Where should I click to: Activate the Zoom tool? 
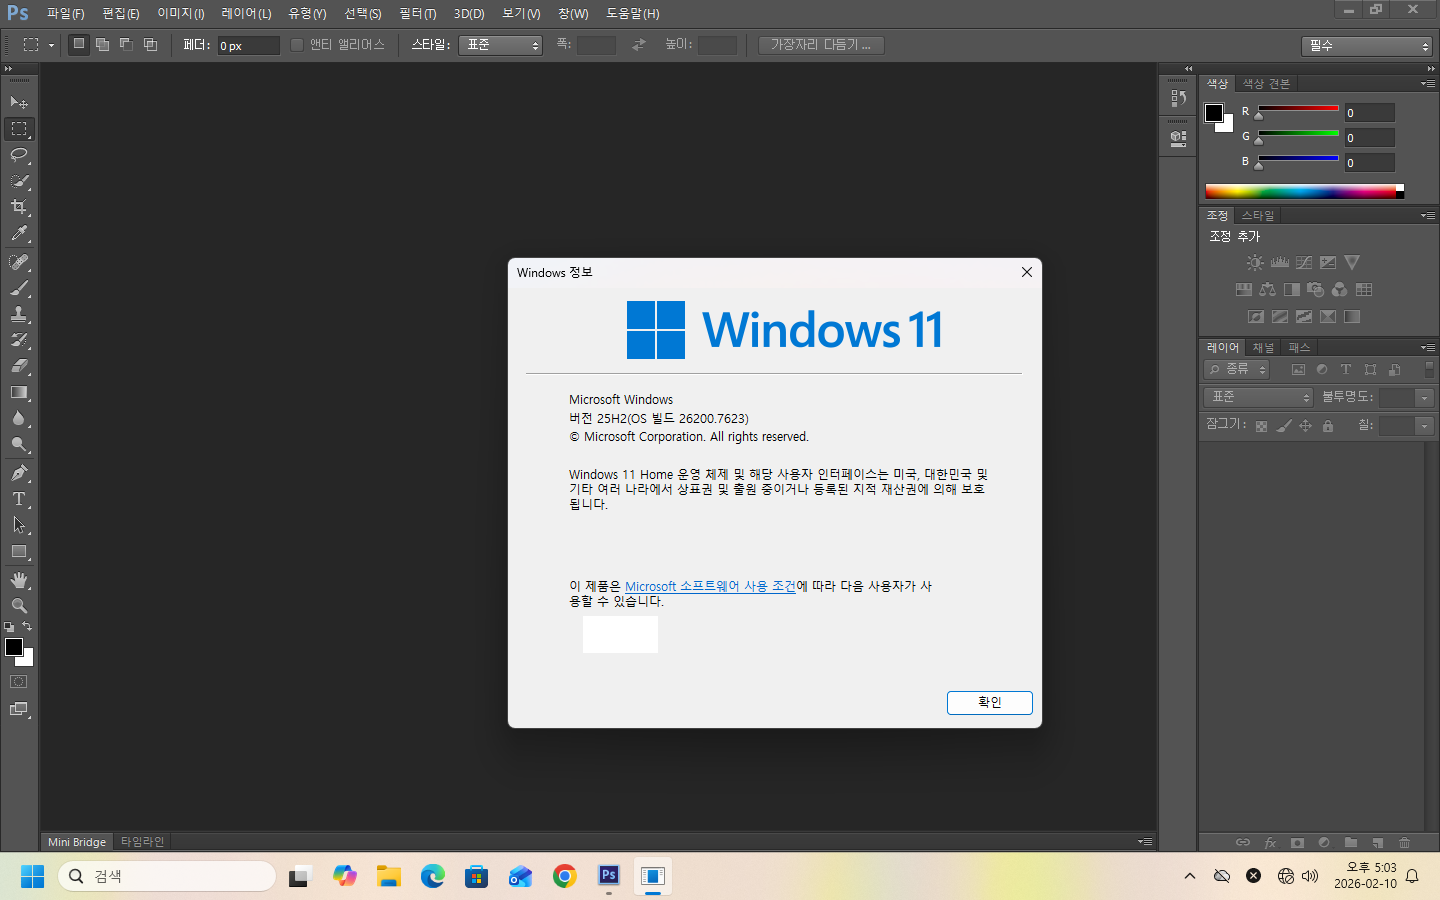pos(19,606)
